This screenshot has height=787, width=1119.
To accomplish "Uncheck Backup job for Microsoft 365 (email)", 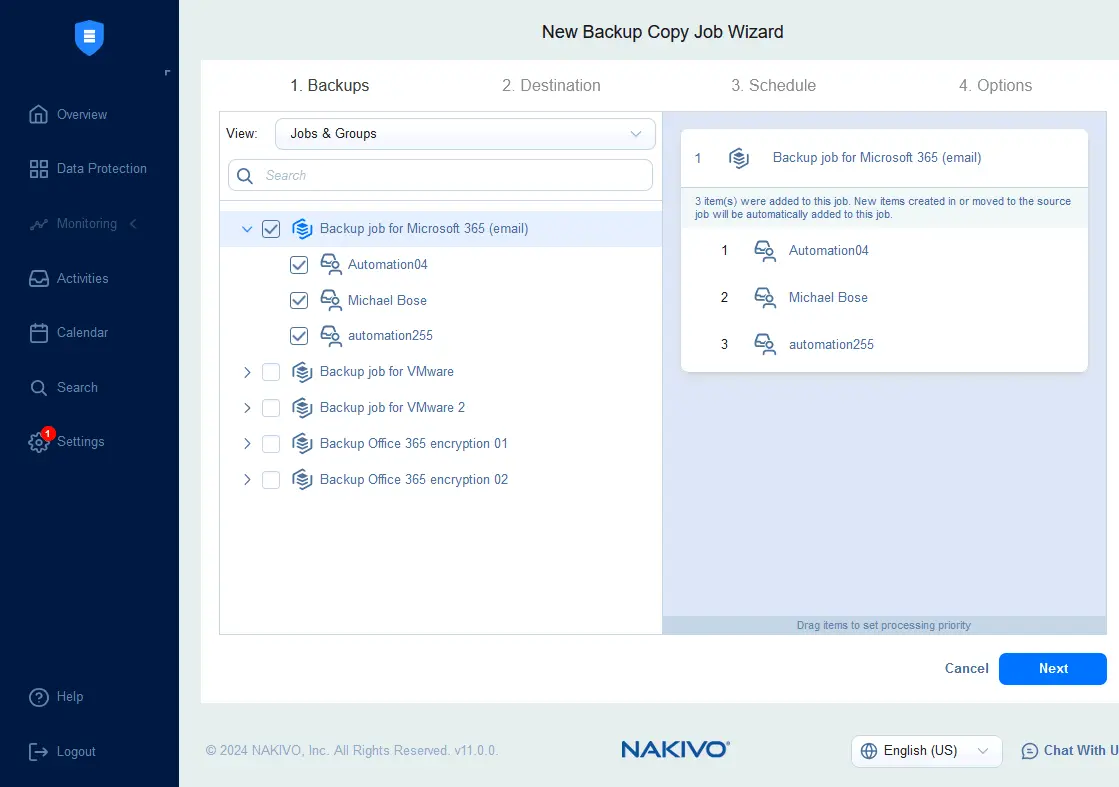I will (x=271, y=229).
